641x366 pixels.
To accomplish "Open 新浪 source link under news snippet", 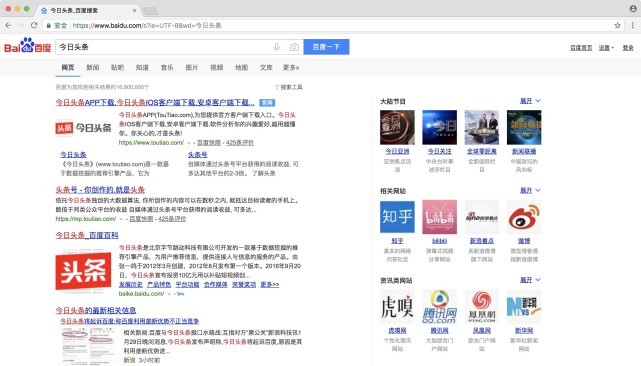I will click(129, 360).
